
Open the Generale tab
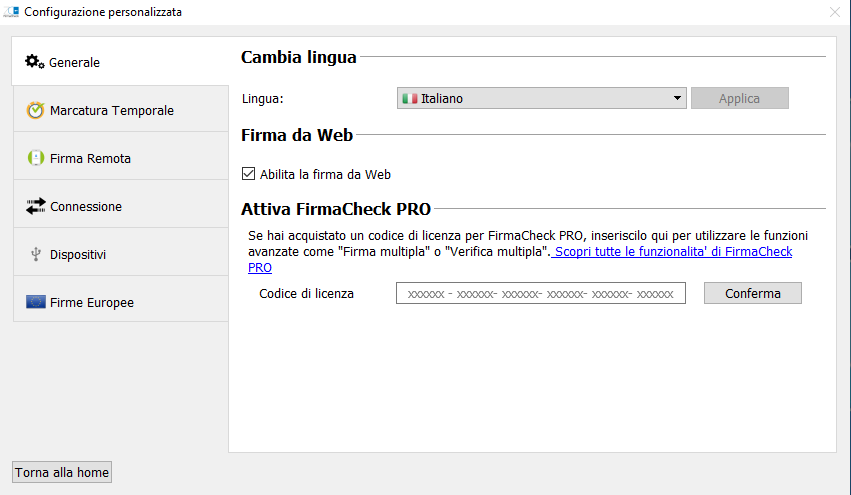pos(120,62)
